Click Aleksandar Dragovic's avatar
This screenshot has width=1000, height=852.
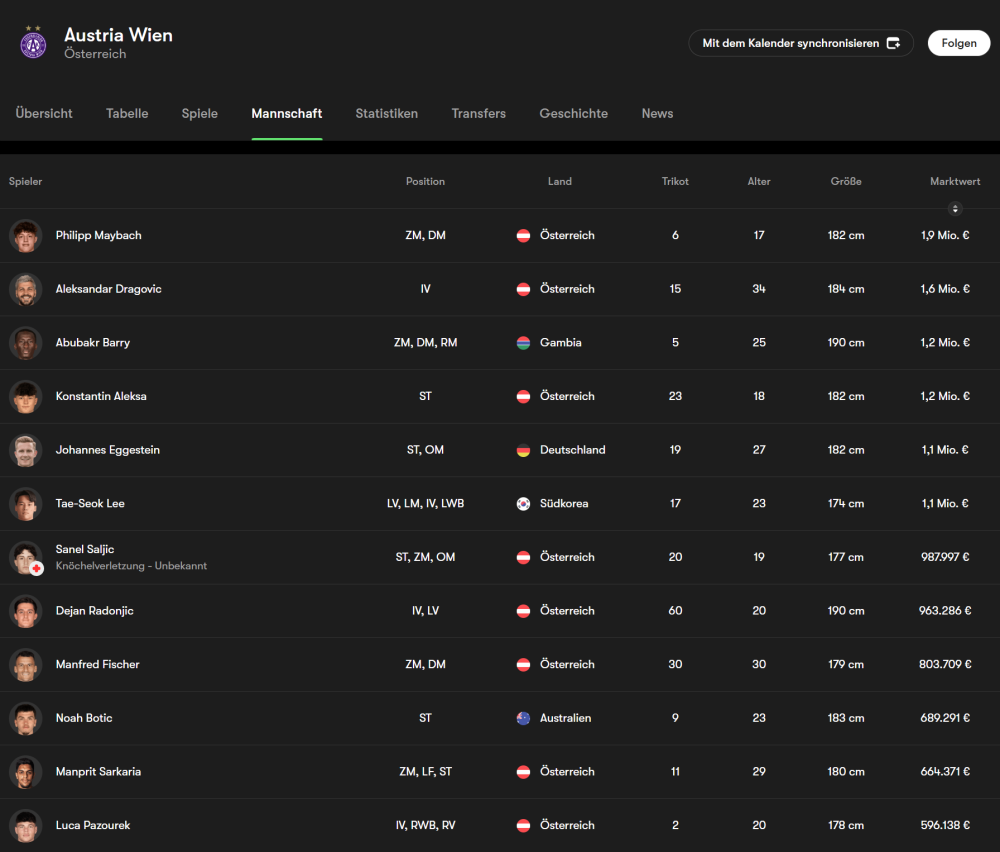point(25,289)
